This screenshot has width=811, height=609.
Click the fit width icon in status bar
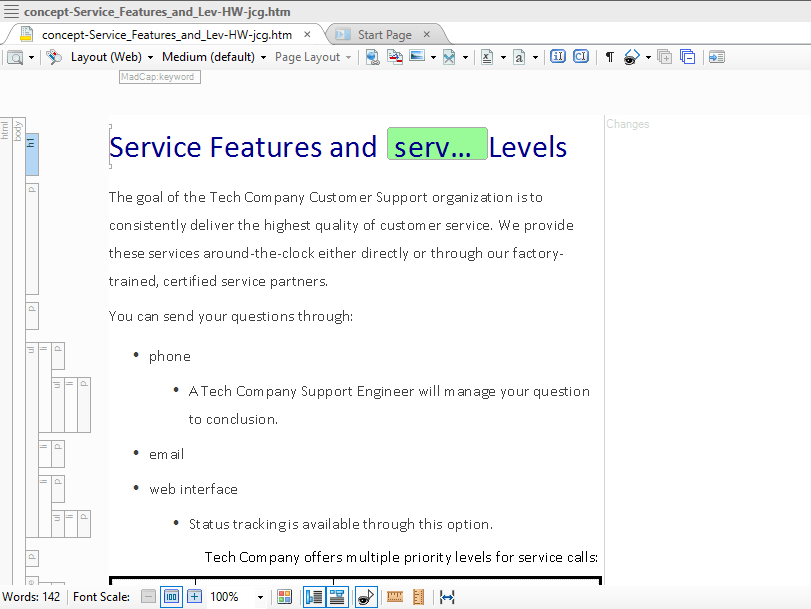pos(447,597)
